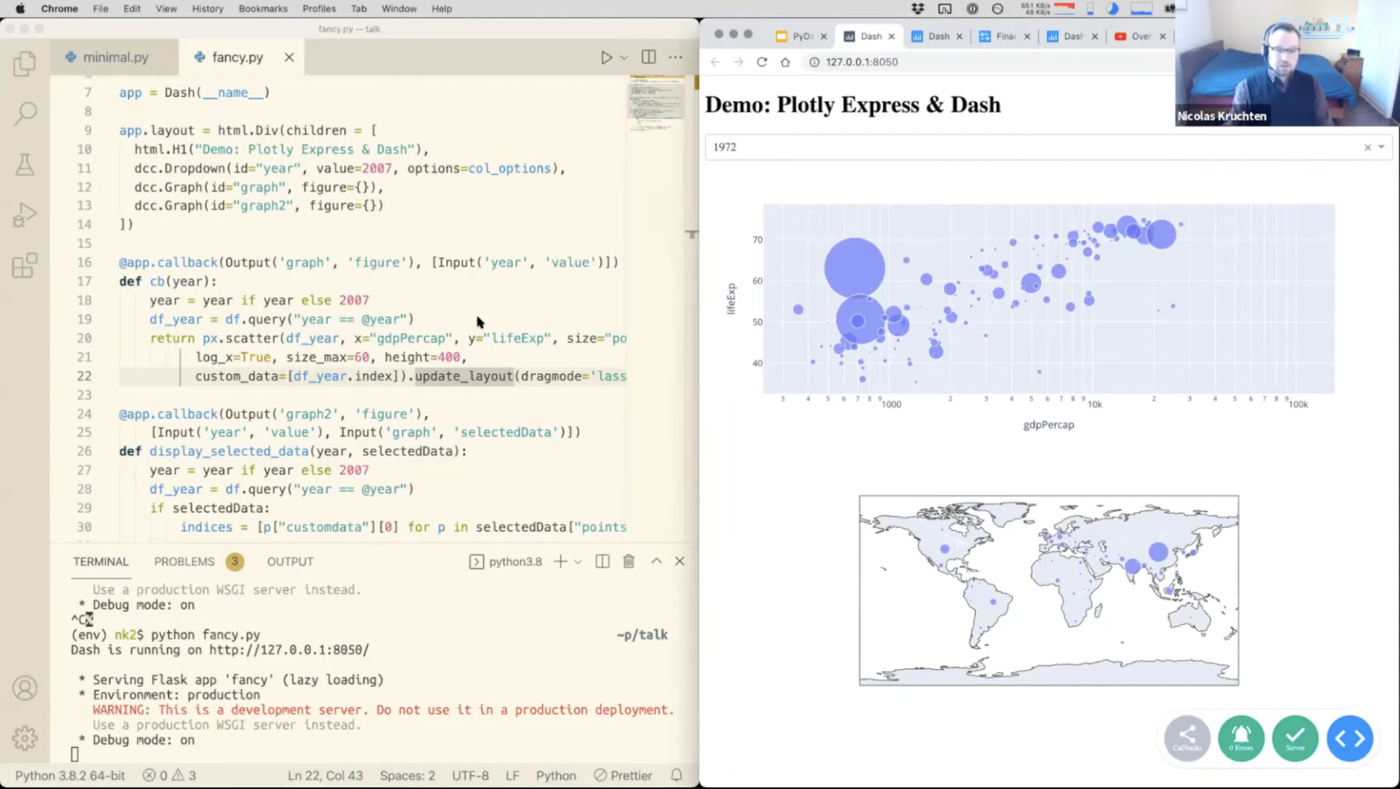
Task: Open the History menu
Action: point(207,8)
